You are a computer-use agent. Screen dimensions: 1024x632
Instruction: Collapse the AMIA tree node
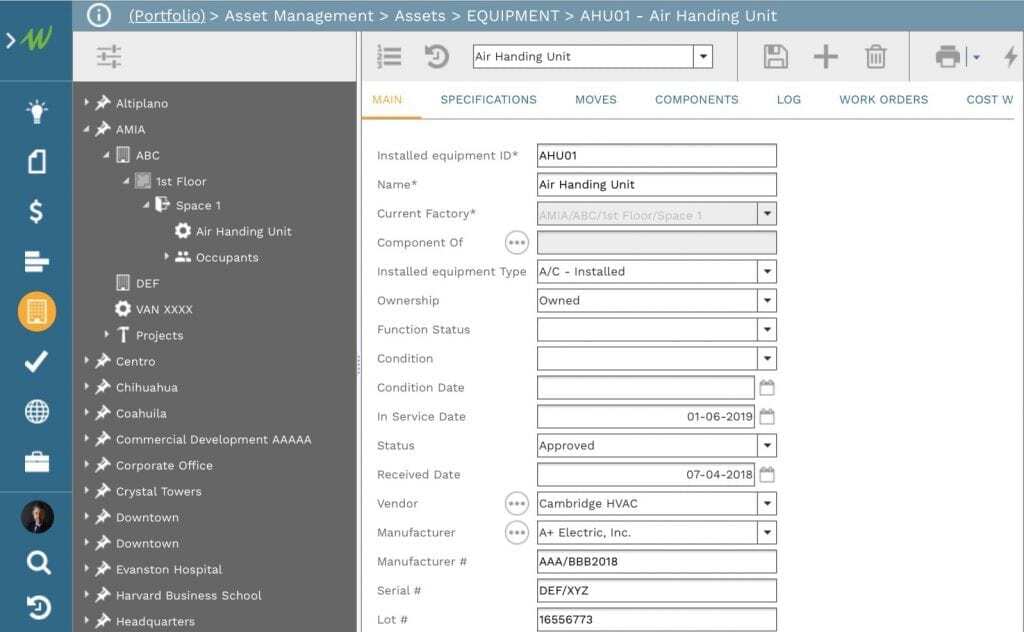pos(86,129)
